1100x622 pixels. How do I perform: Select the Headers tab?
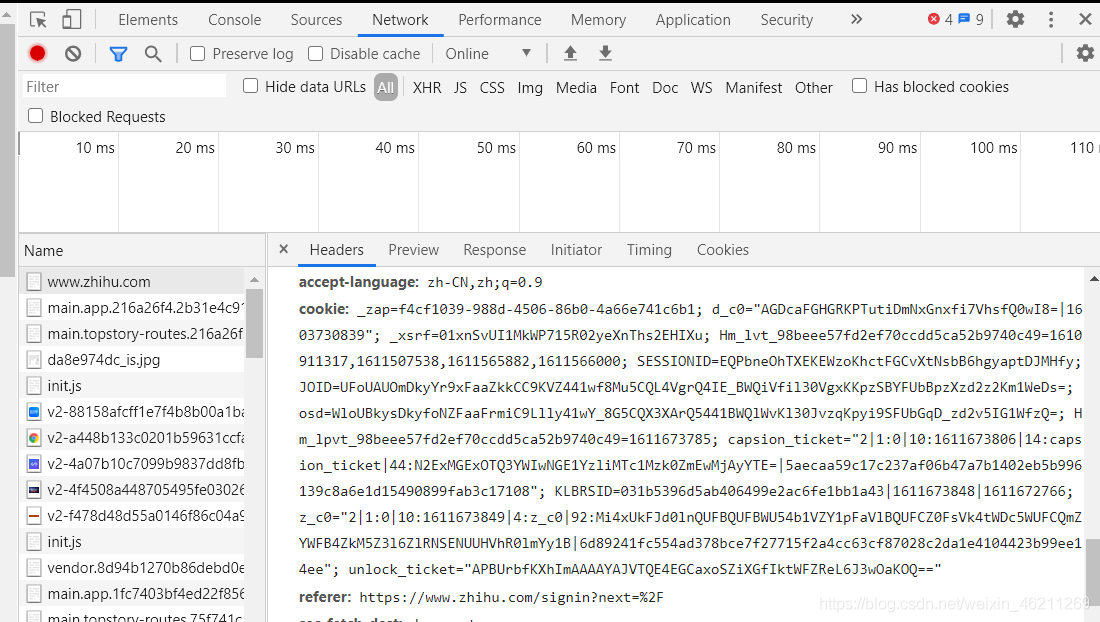pyautogui.click(x=337, y=250)
